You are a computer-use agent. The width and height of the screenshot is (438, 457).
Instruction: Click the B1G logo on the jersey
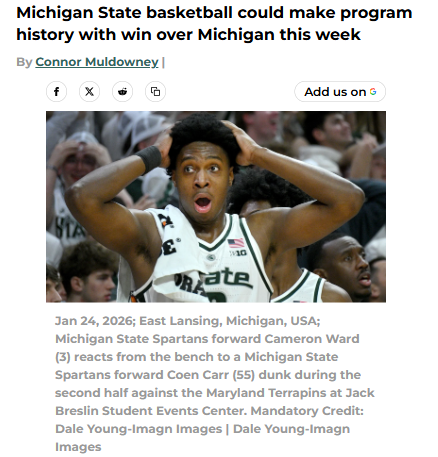click(x=238, y=253)
